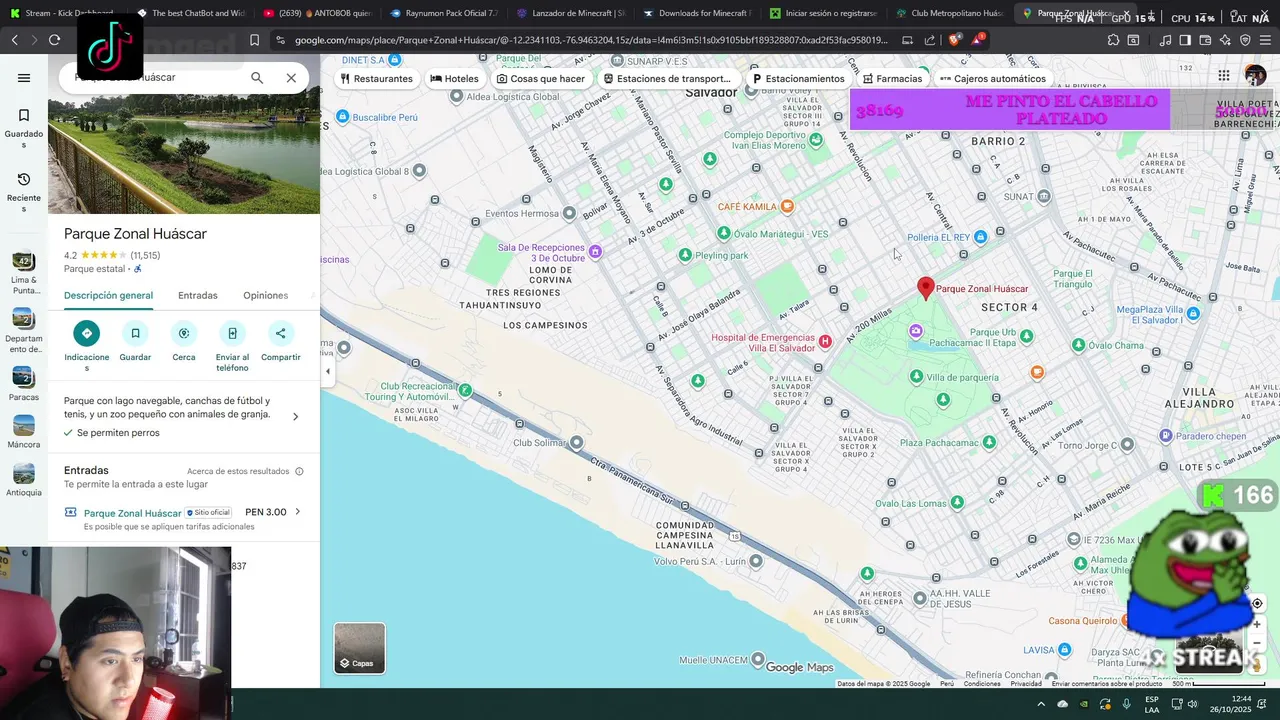This screenshot has width=1280, height=720.
Task: Filter map by Estacionamientos
Action: pyautogui.click(x=798, y=78)
